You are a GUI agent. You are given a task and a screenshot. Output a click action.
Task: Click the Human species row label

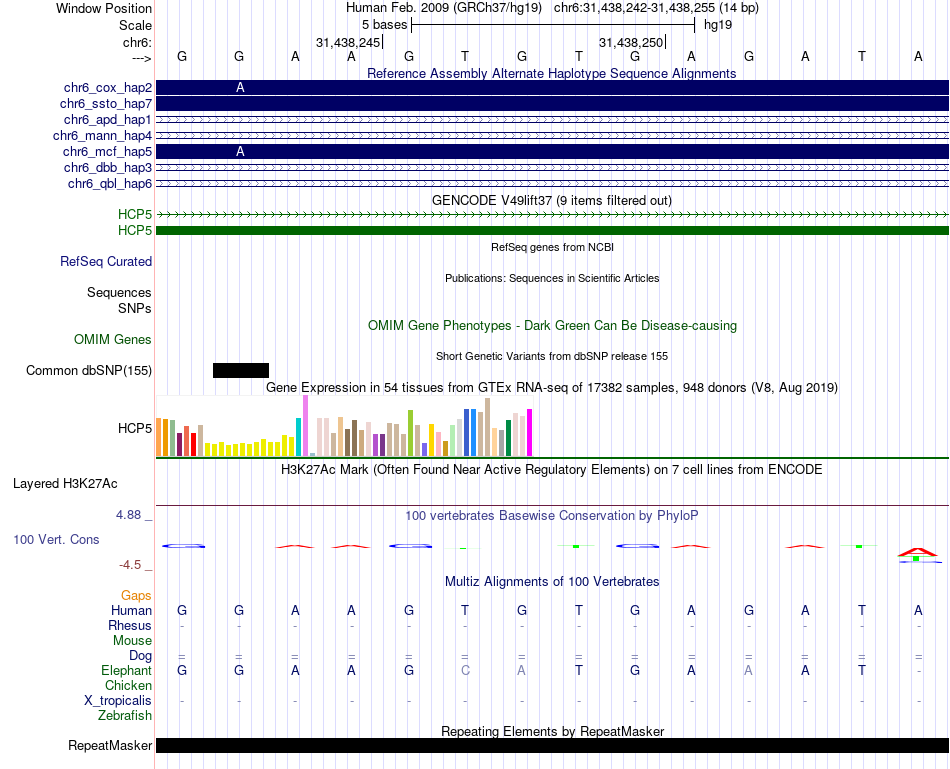point(131,610)
